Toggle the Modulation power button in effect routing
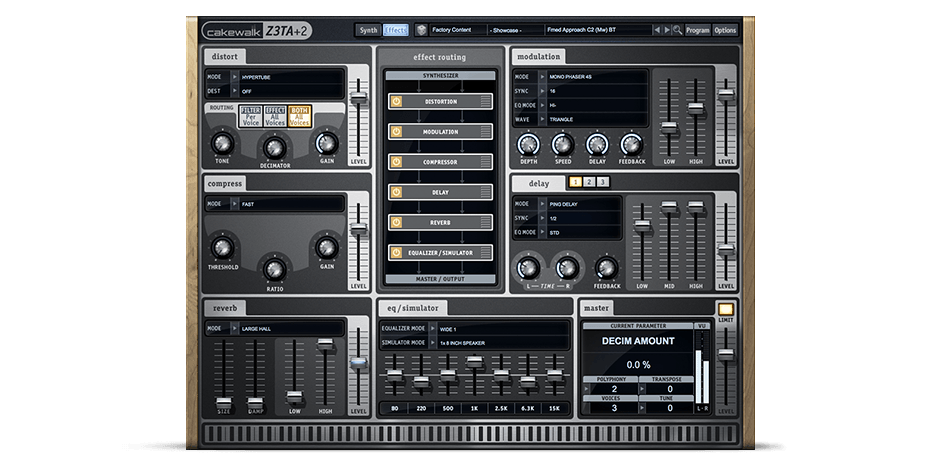Image resolution: width=940 pixels, height=470 pixels. (396, 132)
